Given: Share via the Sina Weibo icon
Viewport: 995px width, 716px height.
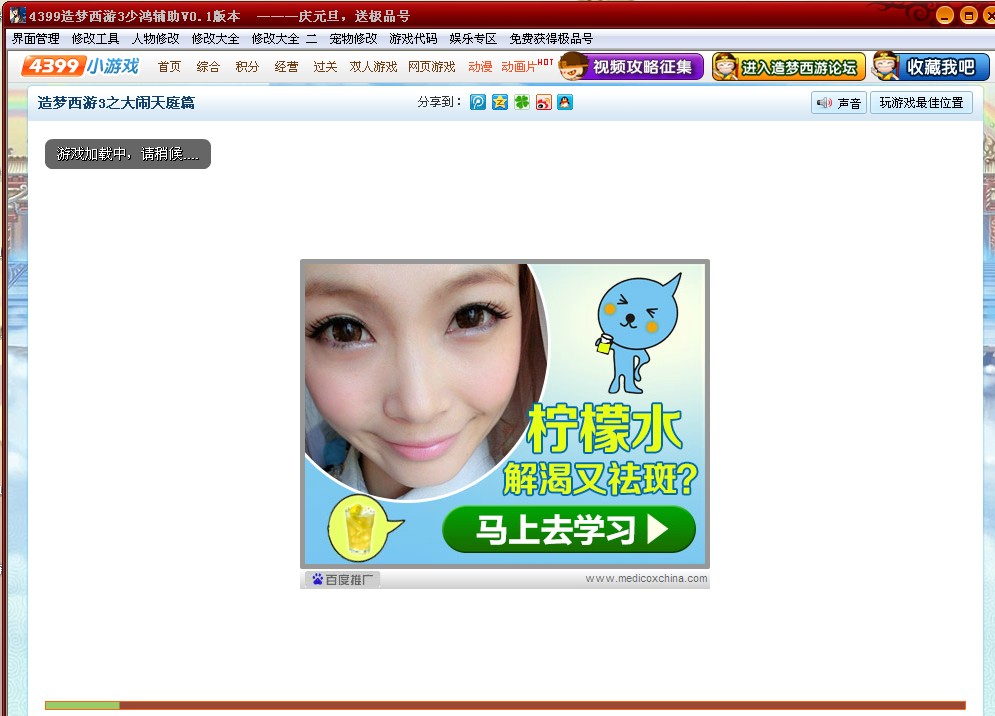Looking at the screenshot, I should [544, 102].
